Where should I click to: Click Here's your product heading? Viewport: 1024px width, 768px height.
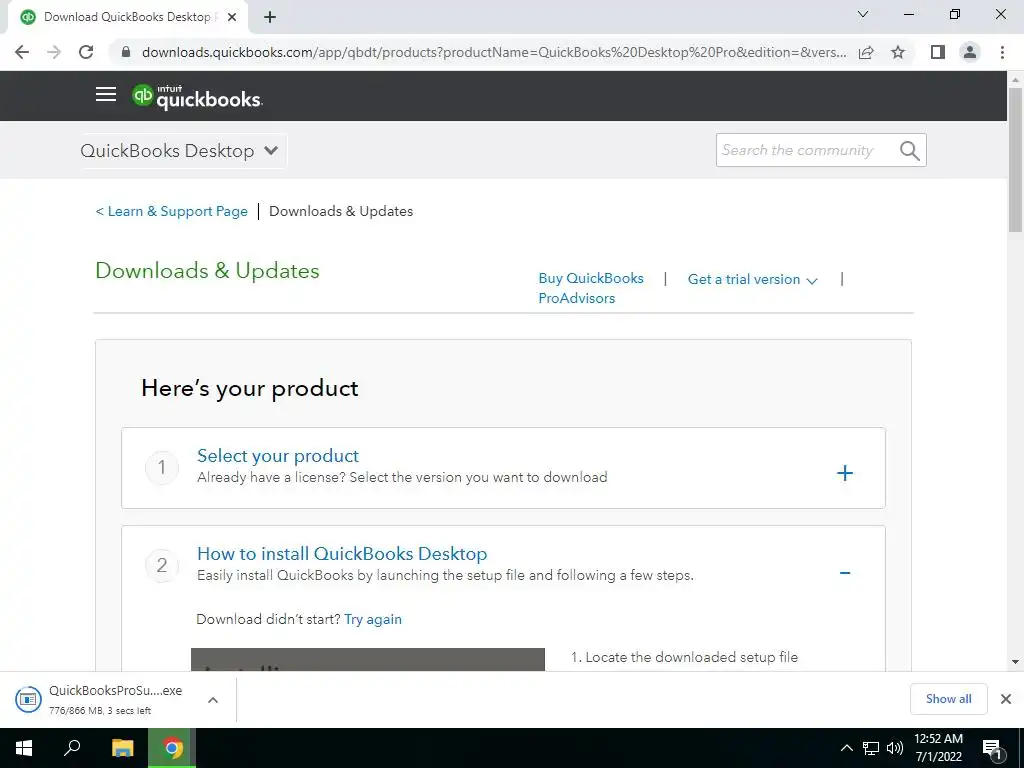249,389
